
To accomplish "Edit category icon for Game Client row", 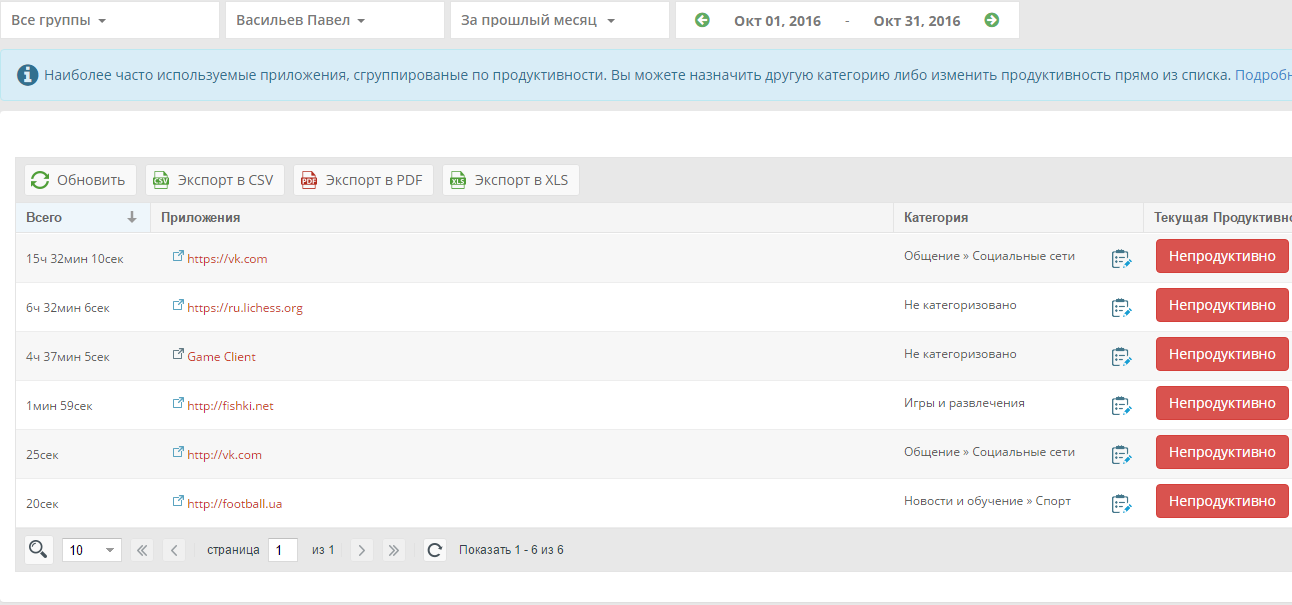I will coord(1121,357).
